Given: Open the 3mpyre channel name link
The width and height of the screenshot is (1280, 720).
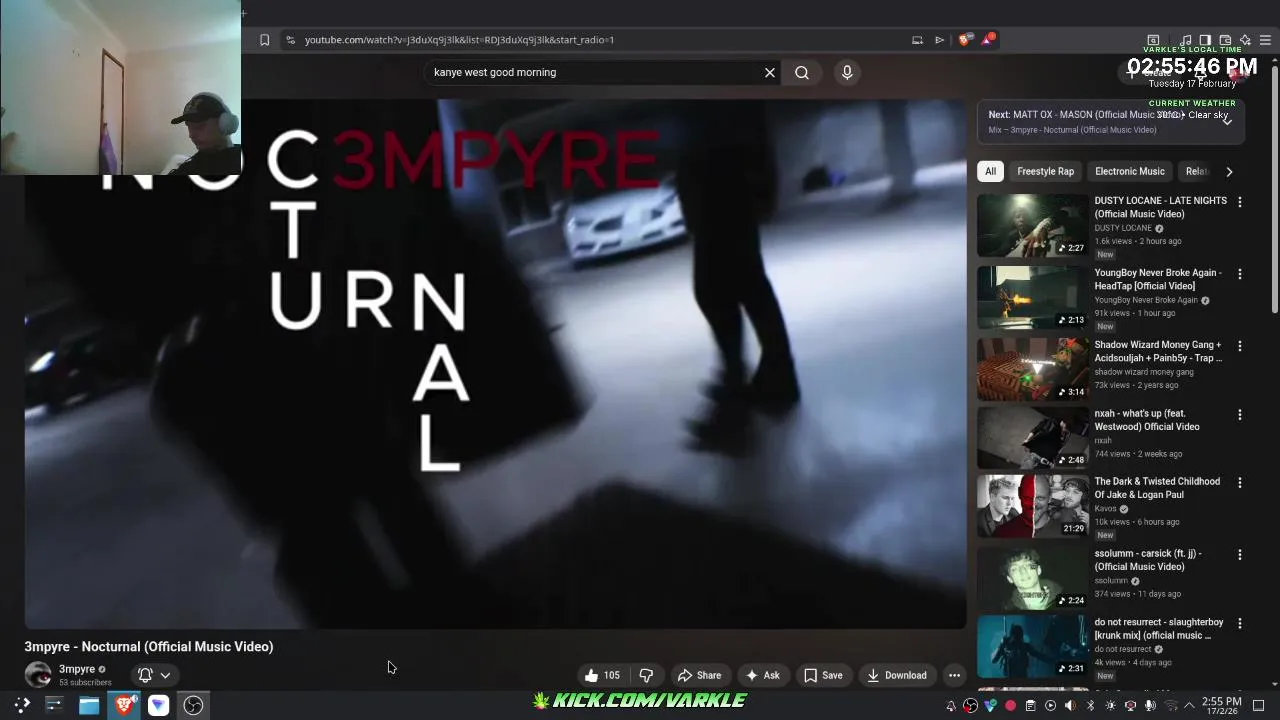Looking at the screenshot, I should coord(77,669).
